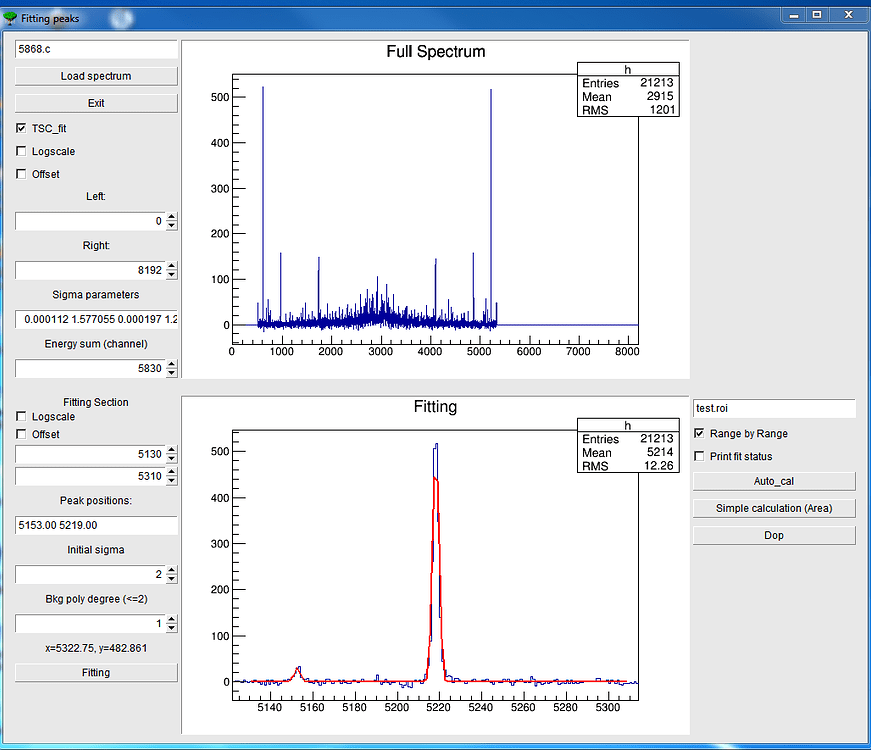Image resolution: width=871 pixels, height=750 pixels.
Task: Decrease the 5130 range value with down arrow
Action: coord(172,459)
